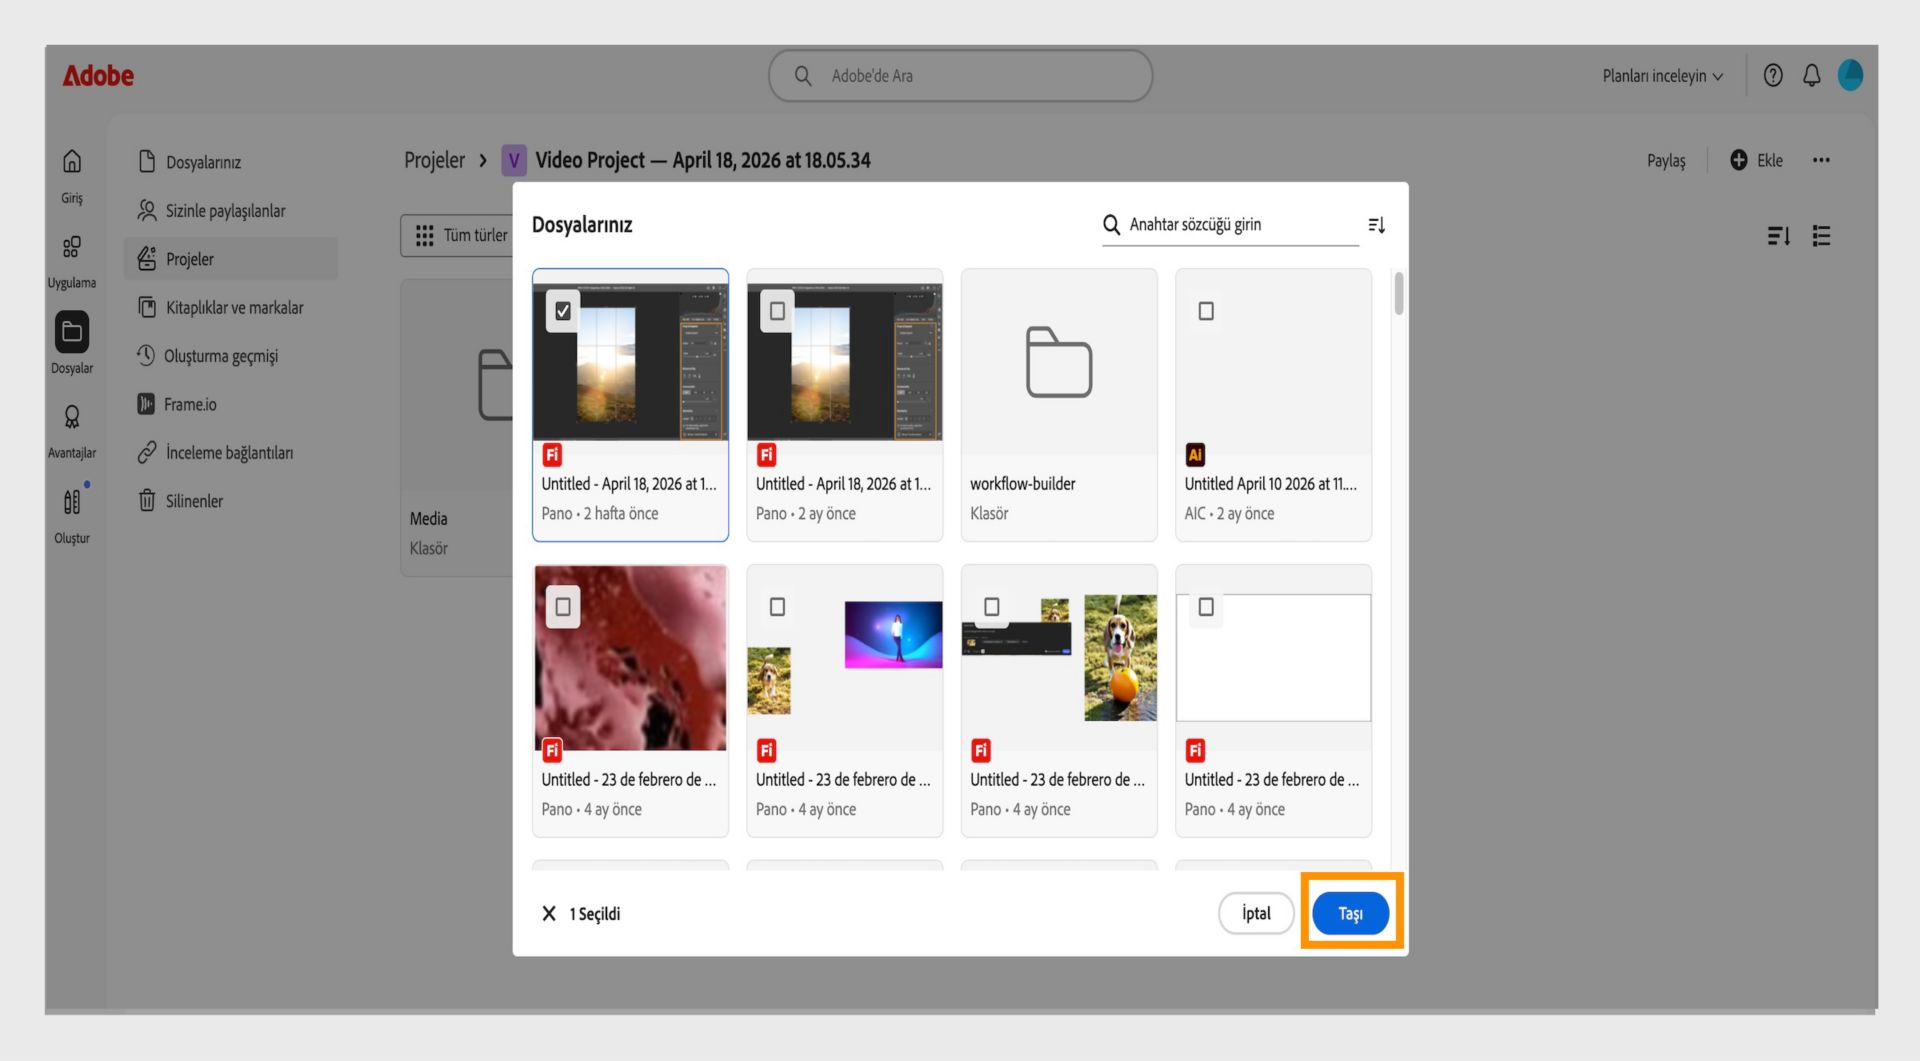Open the Media folder behind dialog
Viewport: 1920px width, 1061px height.
[457, 428]
